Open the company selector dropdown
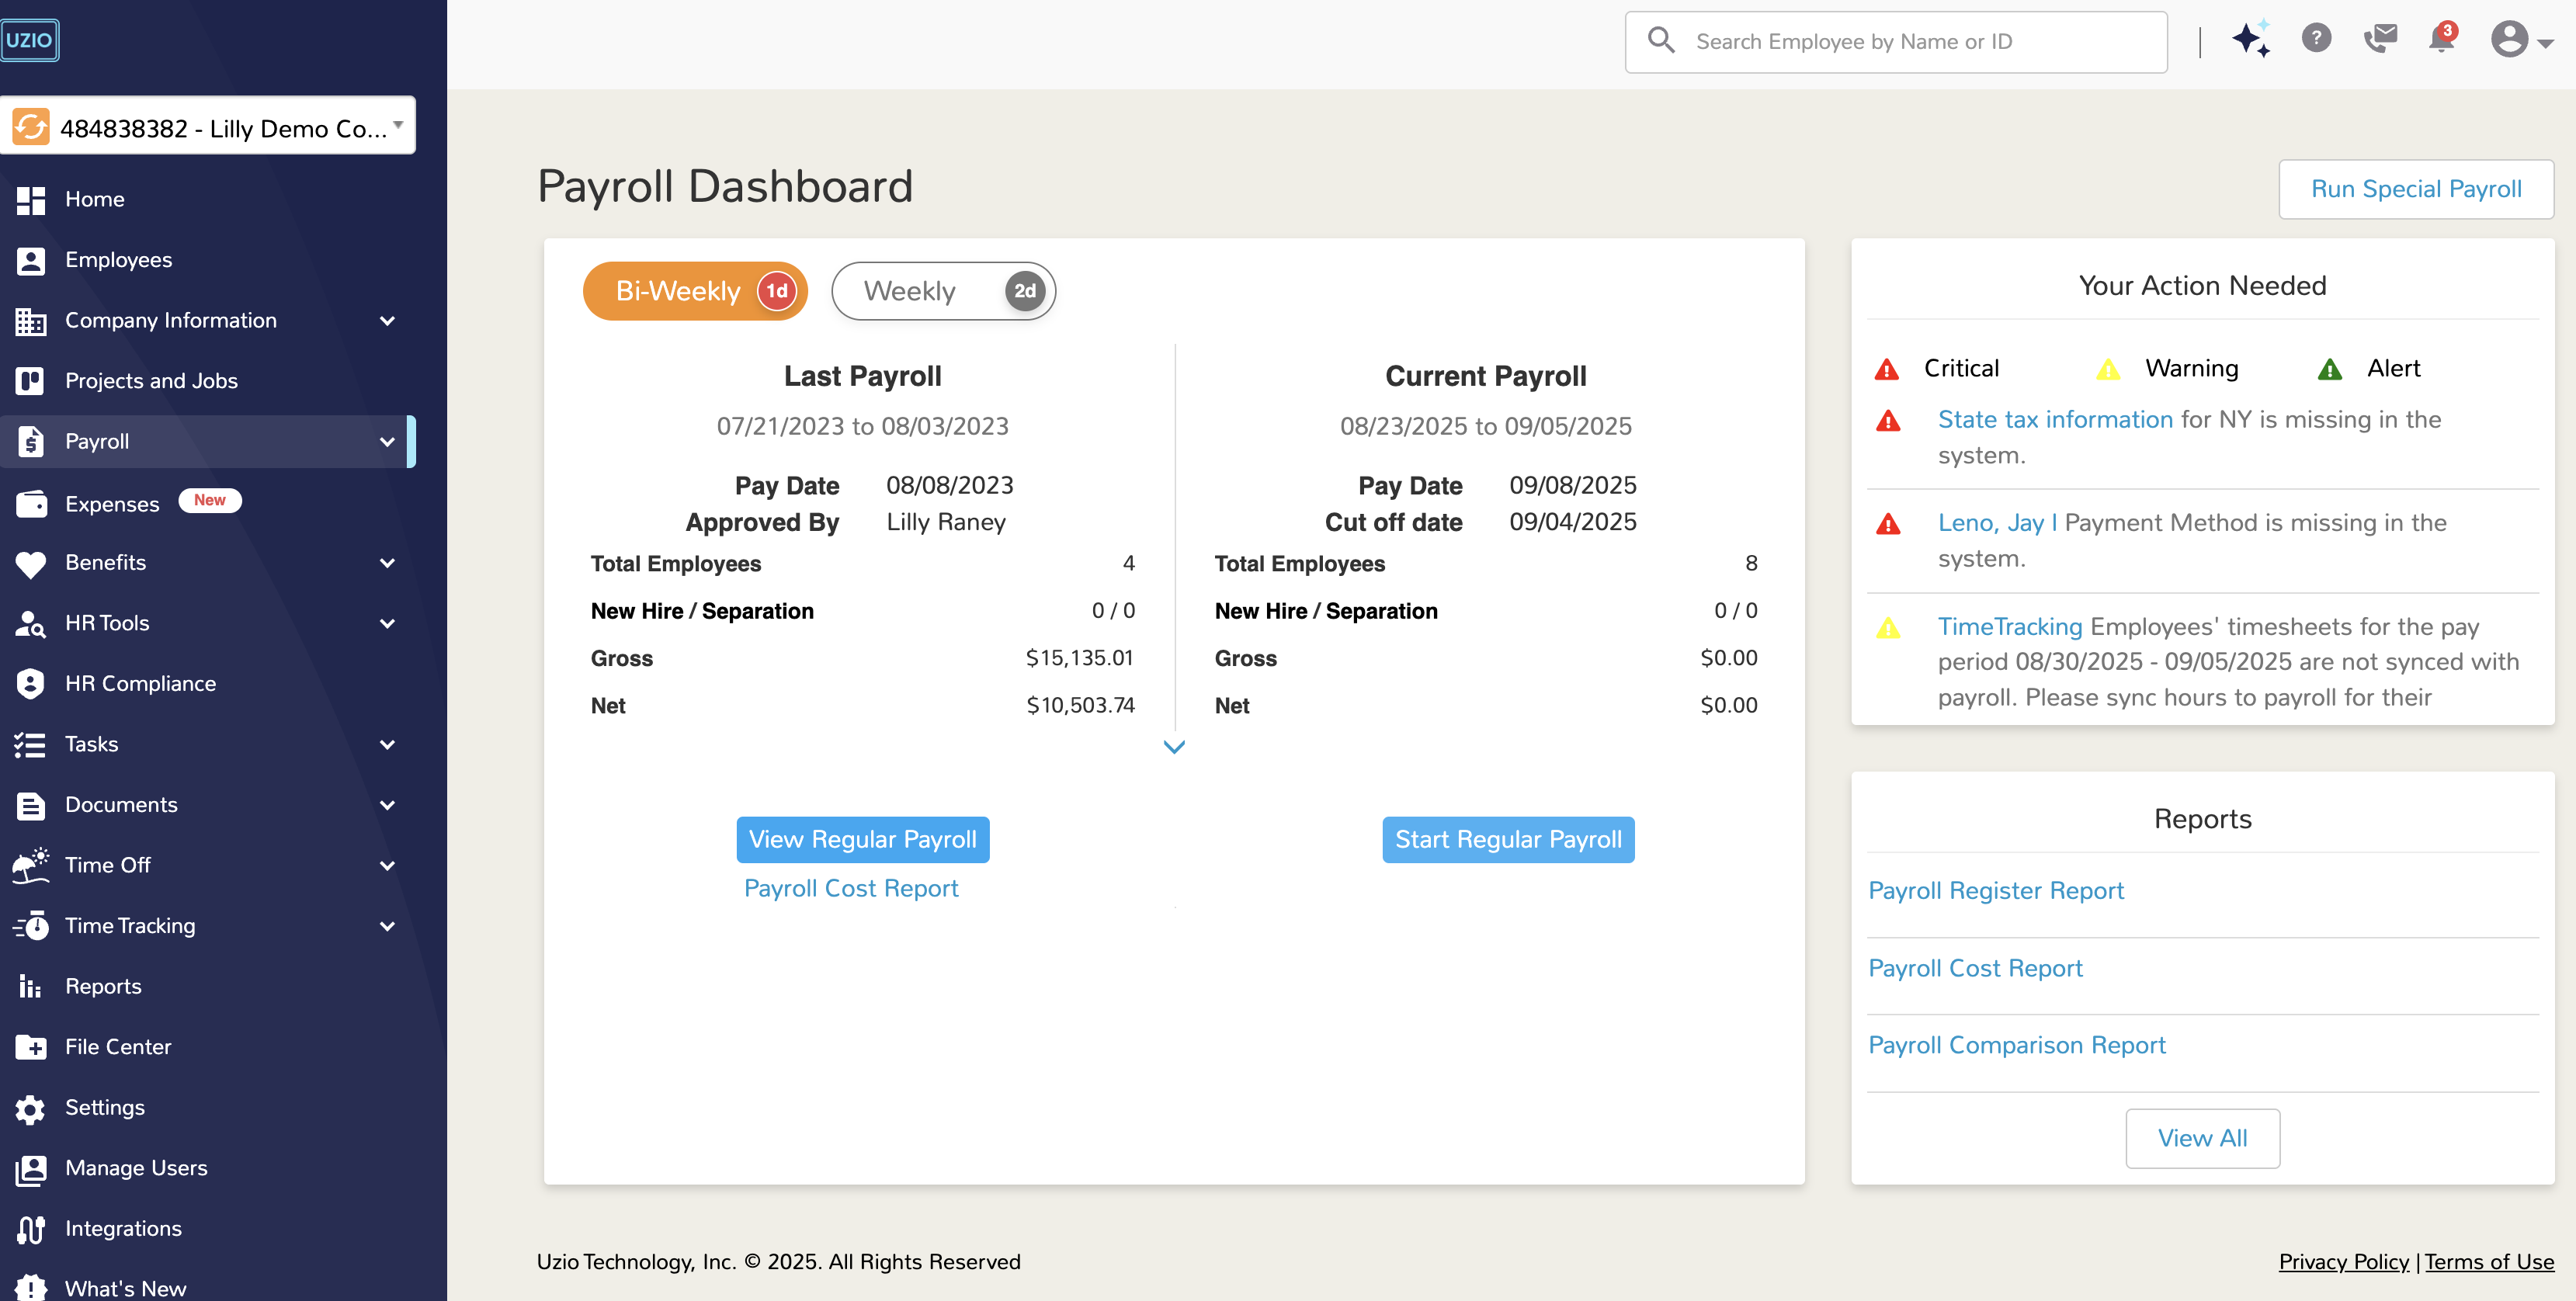Screen dimensions: 2576x1301 pos(208,127)
